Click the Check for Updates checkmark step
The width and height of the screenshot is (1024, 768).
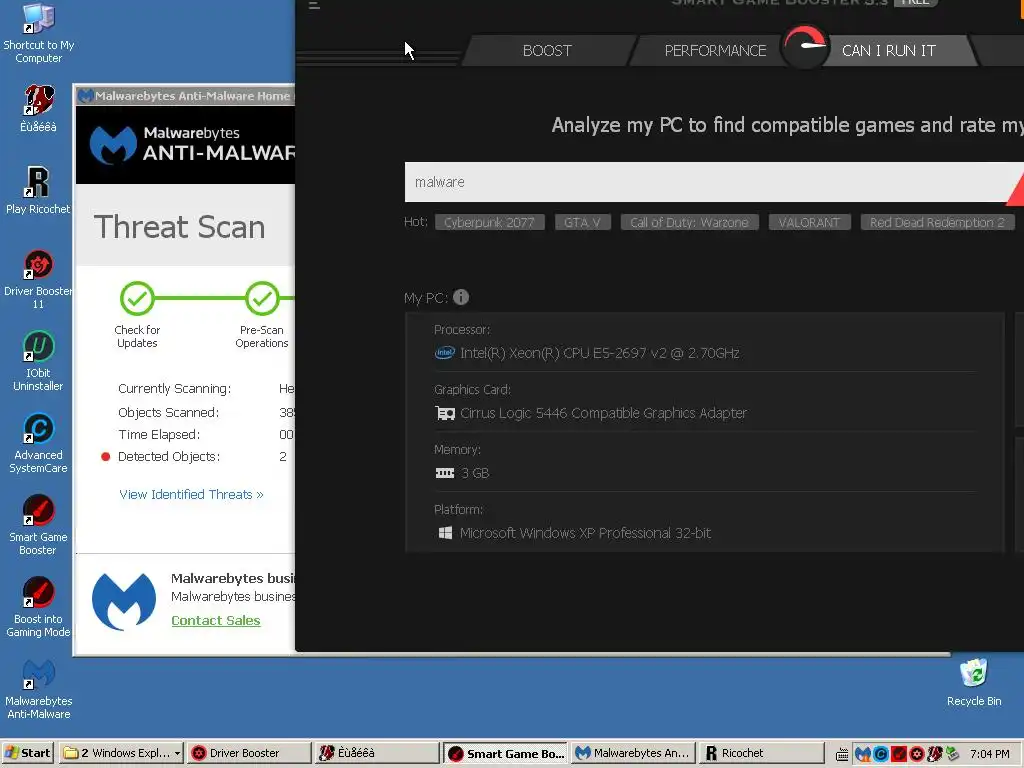coord(137,298)
